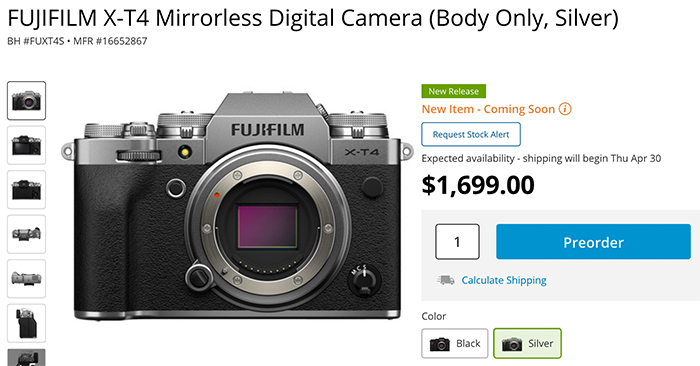The image size is (700, 366).
Task: Open the partially visible bottom thumbnail
Action: tap(26, 358)
